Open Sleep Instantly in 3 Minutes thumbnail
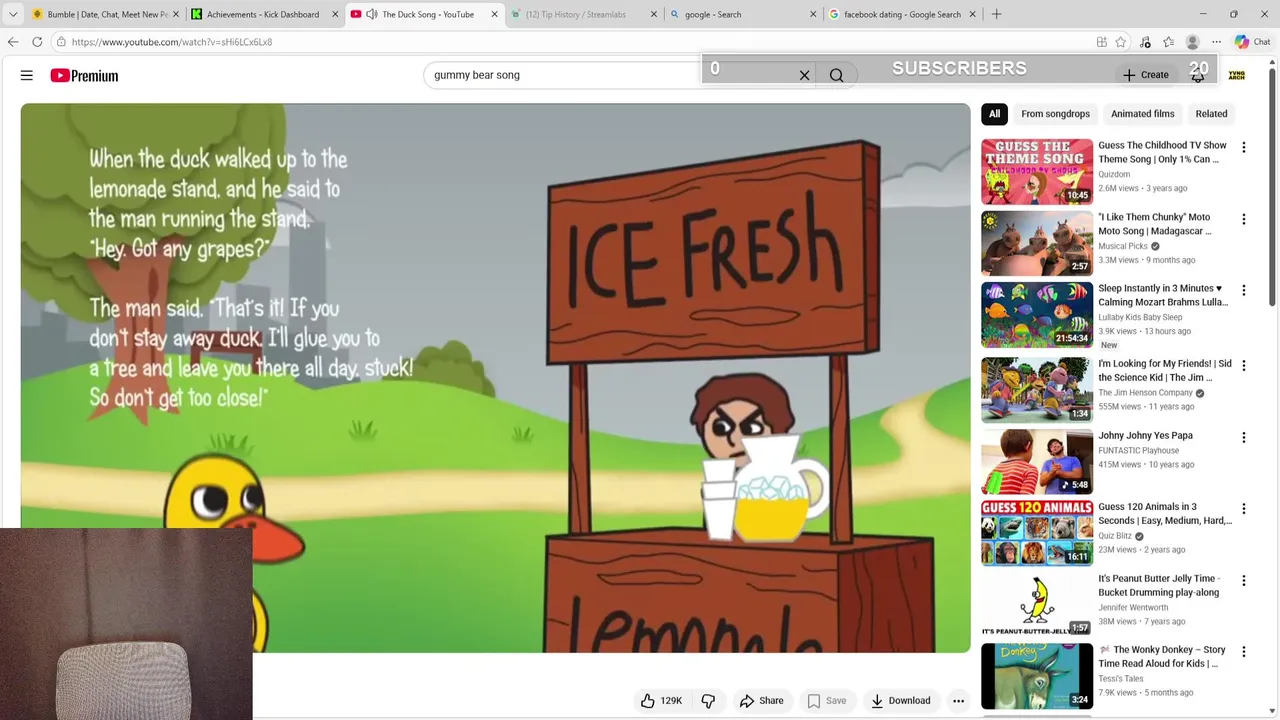 pos(1037,314)
